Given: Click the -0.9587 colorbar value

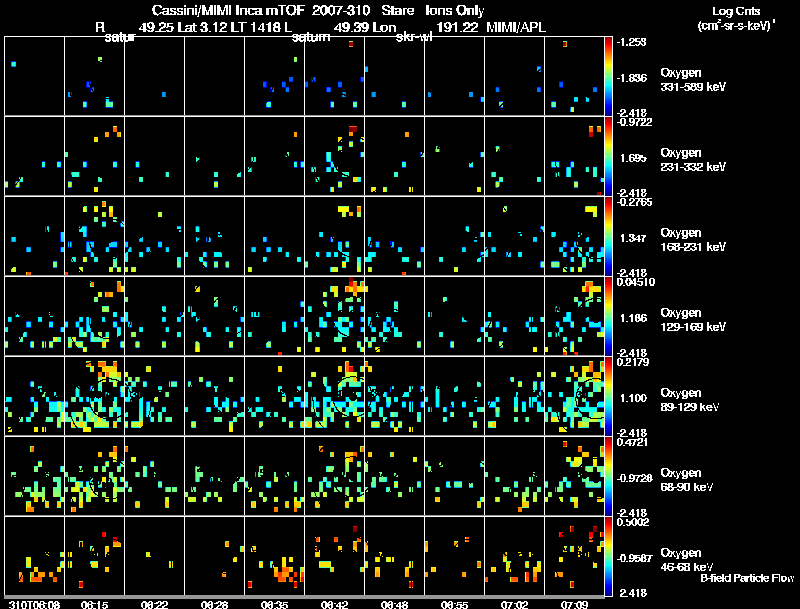Looking at the screenshot, I should coord(634,558).
